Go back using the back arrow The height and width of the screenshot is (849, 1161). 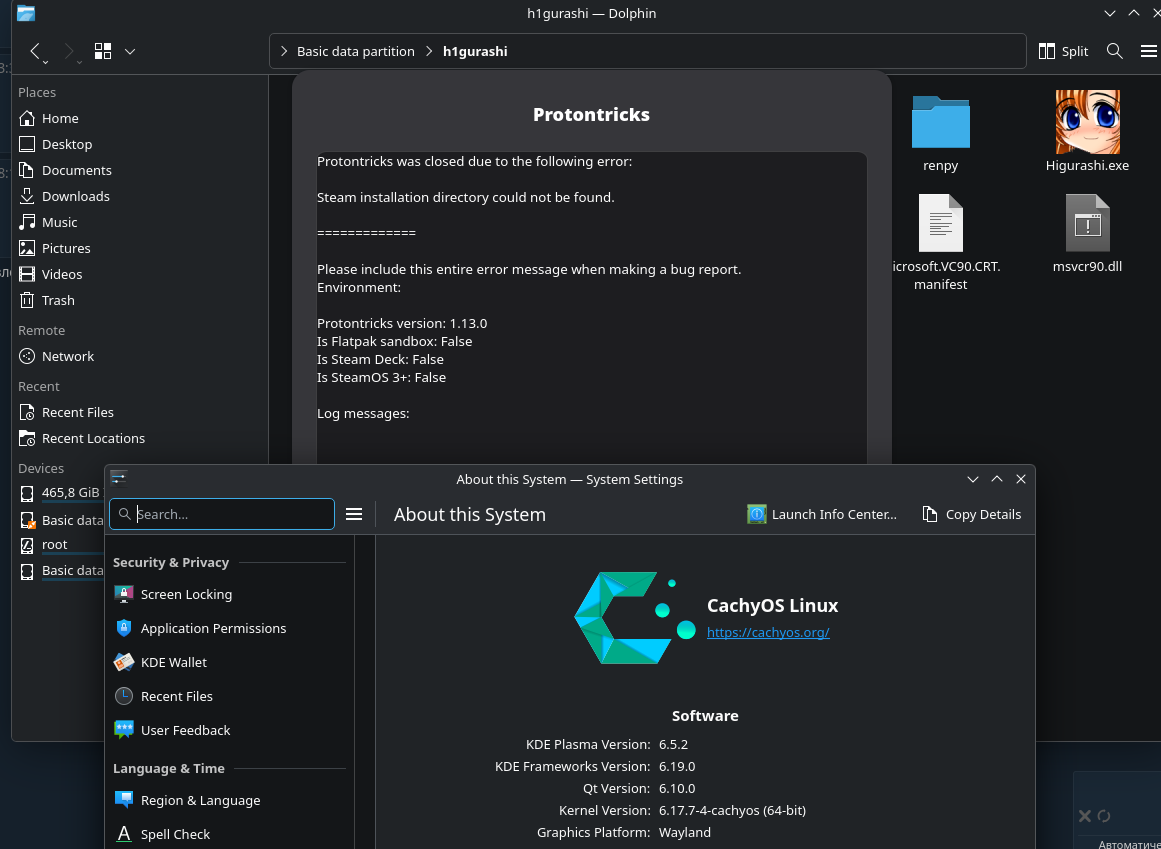[36, 51]
